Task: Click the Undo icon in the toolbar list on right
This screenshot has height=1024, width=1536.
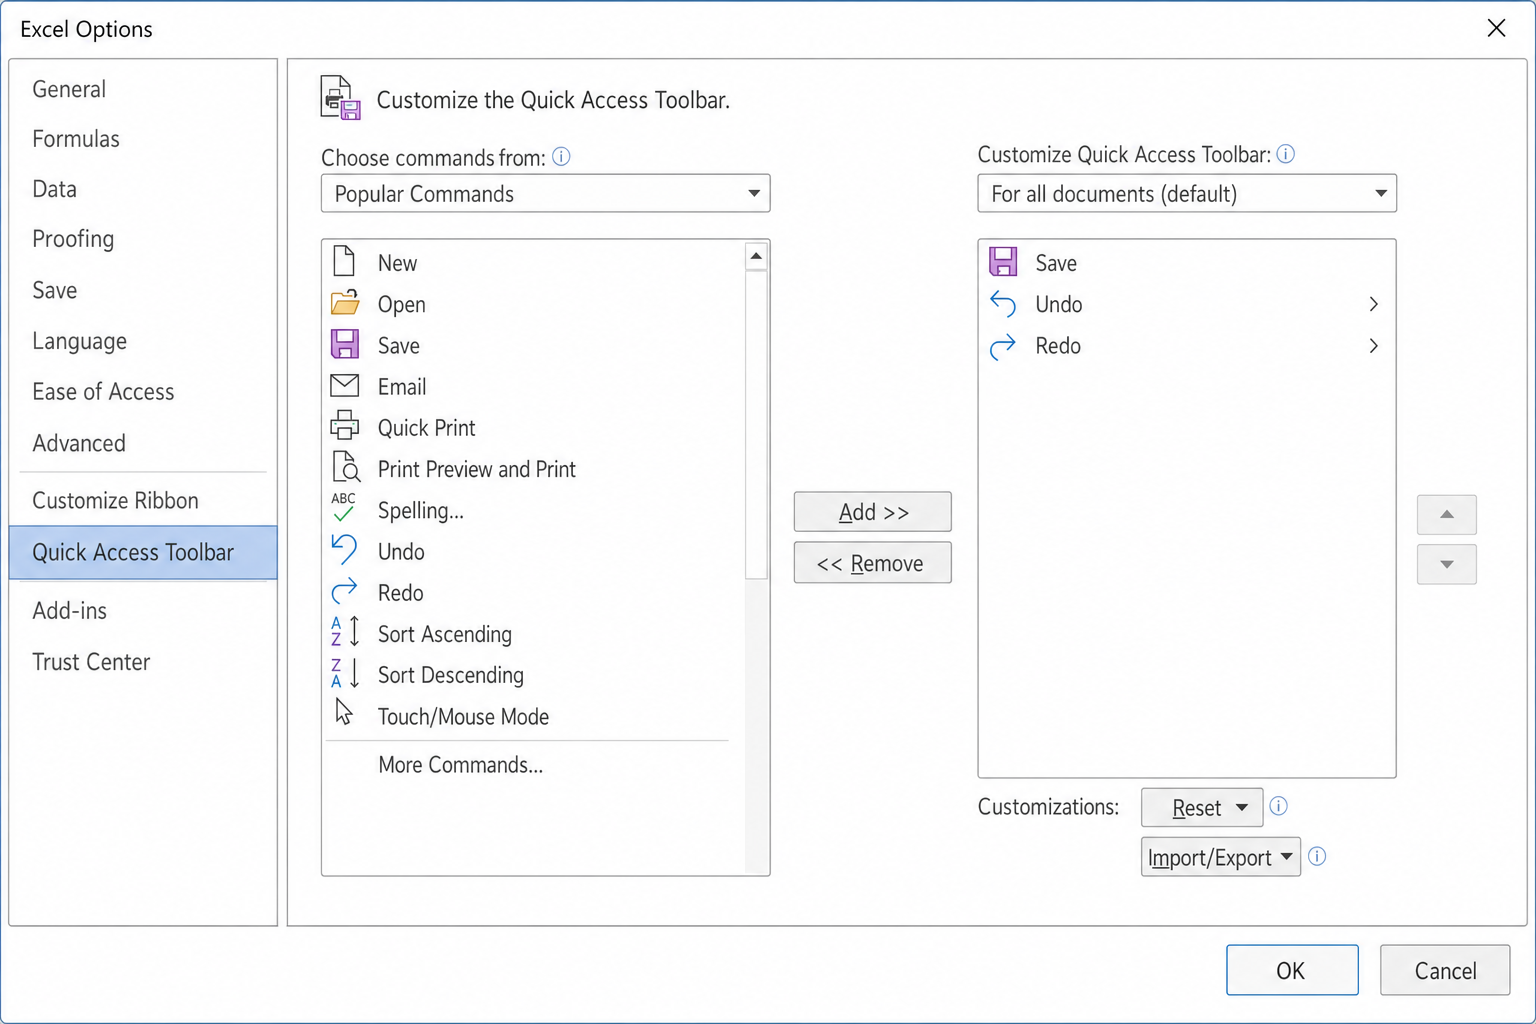Action: pos(1003,303)
